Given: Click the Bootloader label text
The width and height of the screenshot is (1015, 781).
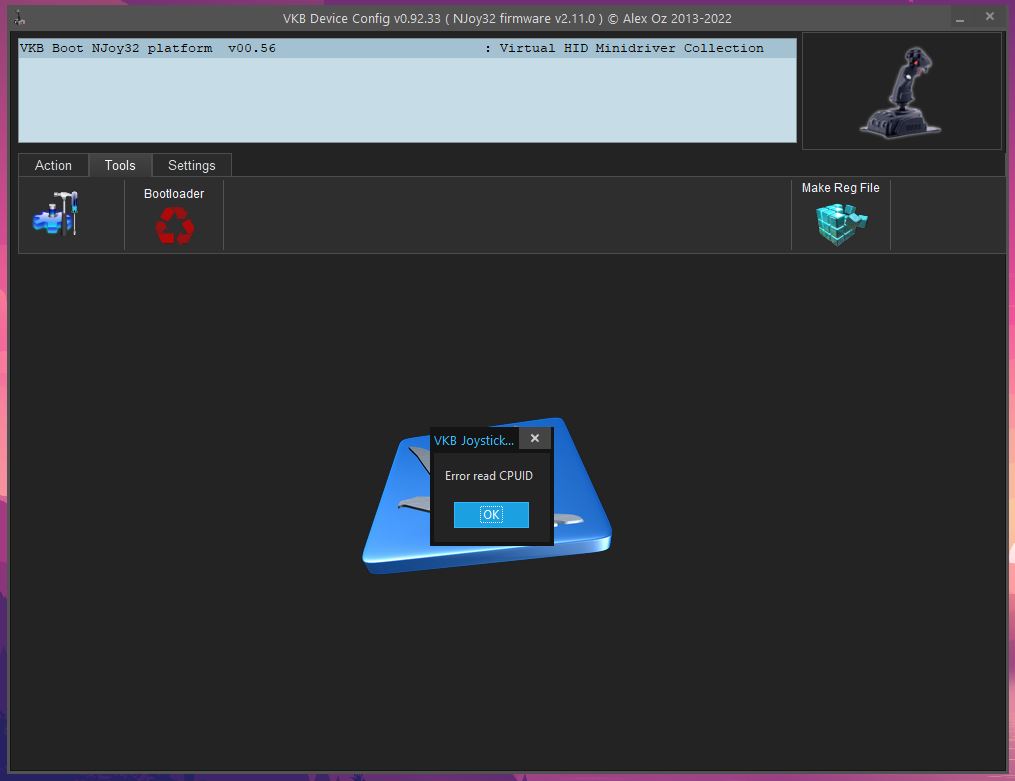Looking at the screenshot, I should click(173, 194).
